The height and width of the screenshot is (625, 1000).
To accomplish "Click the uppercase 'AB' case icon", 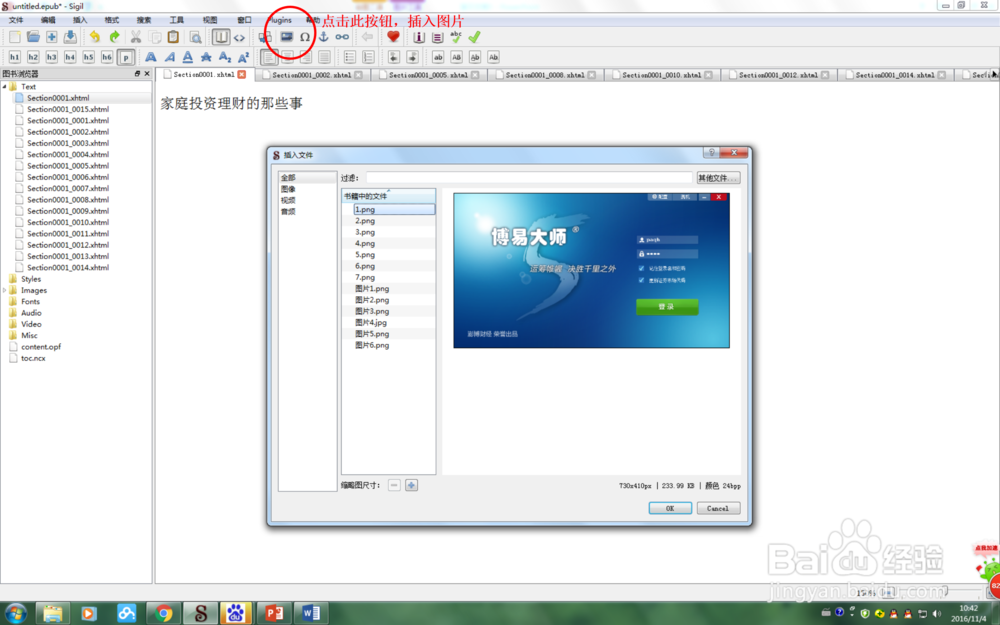I will 457,57.
